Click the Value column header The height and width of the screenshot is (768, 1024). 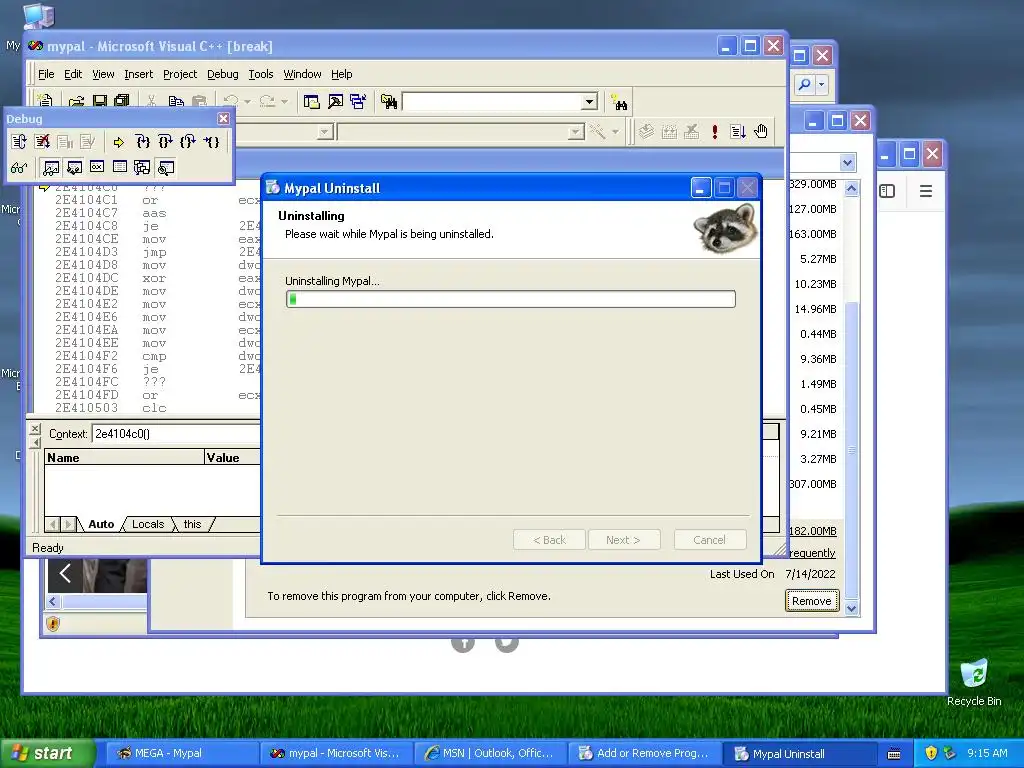point(232,457)
